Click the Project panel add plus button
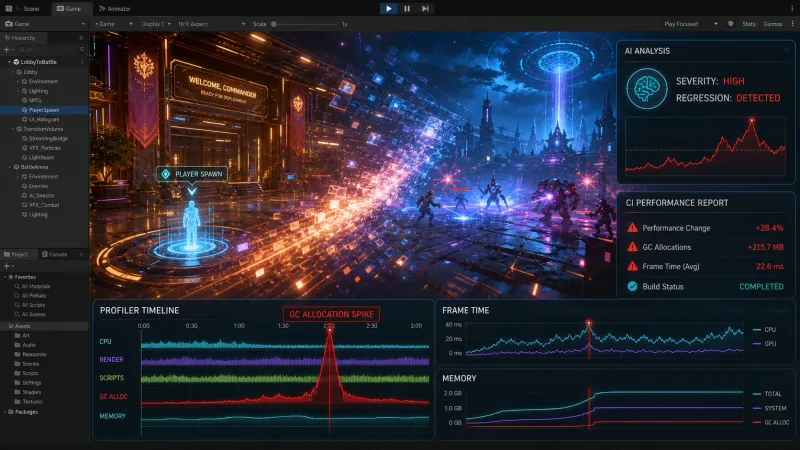Image resolution: width=800 pixels, height=450 pixels. [7, 266]
